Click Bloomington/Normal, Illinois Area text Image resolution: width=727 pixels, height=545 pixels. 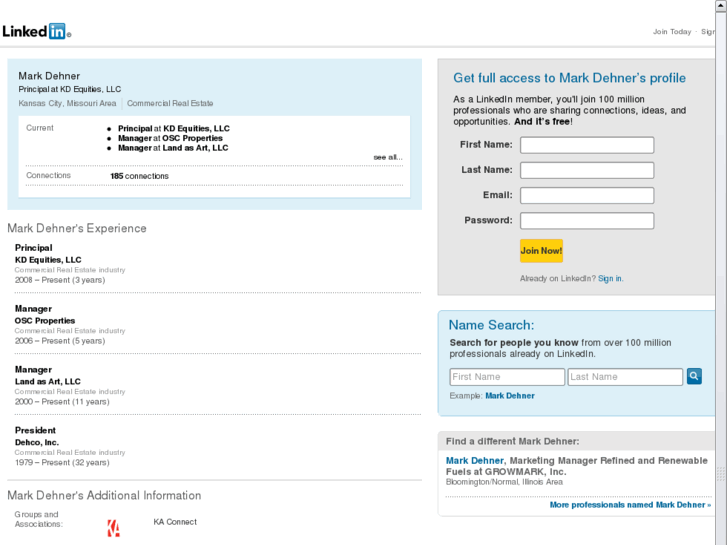(x=504, y=482)
